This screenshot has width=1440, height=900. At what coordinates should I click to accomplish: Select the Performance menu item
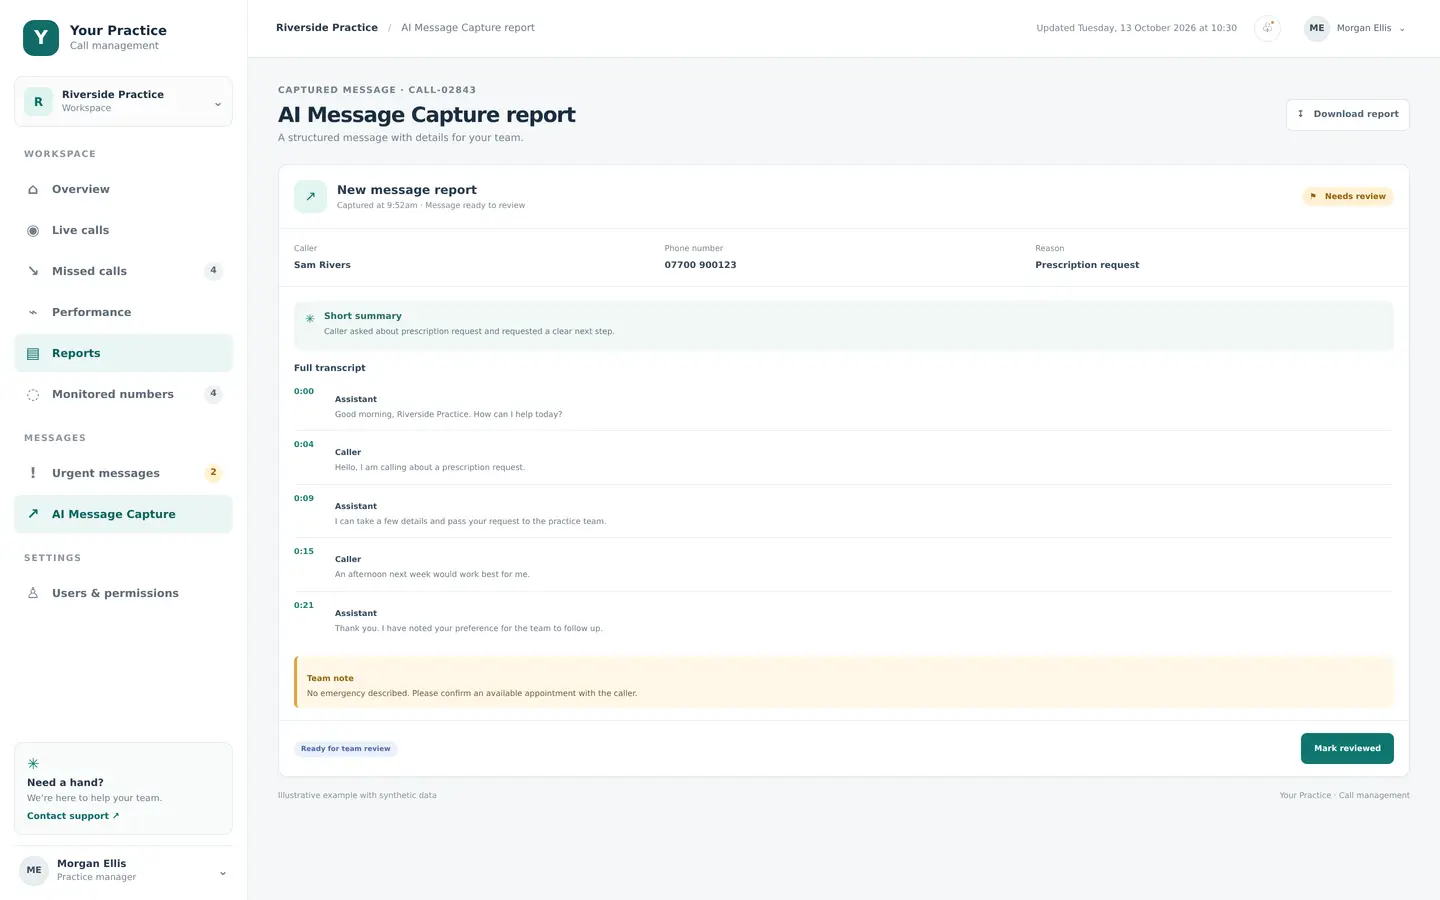pyautogui.click(x=123, y=312)
